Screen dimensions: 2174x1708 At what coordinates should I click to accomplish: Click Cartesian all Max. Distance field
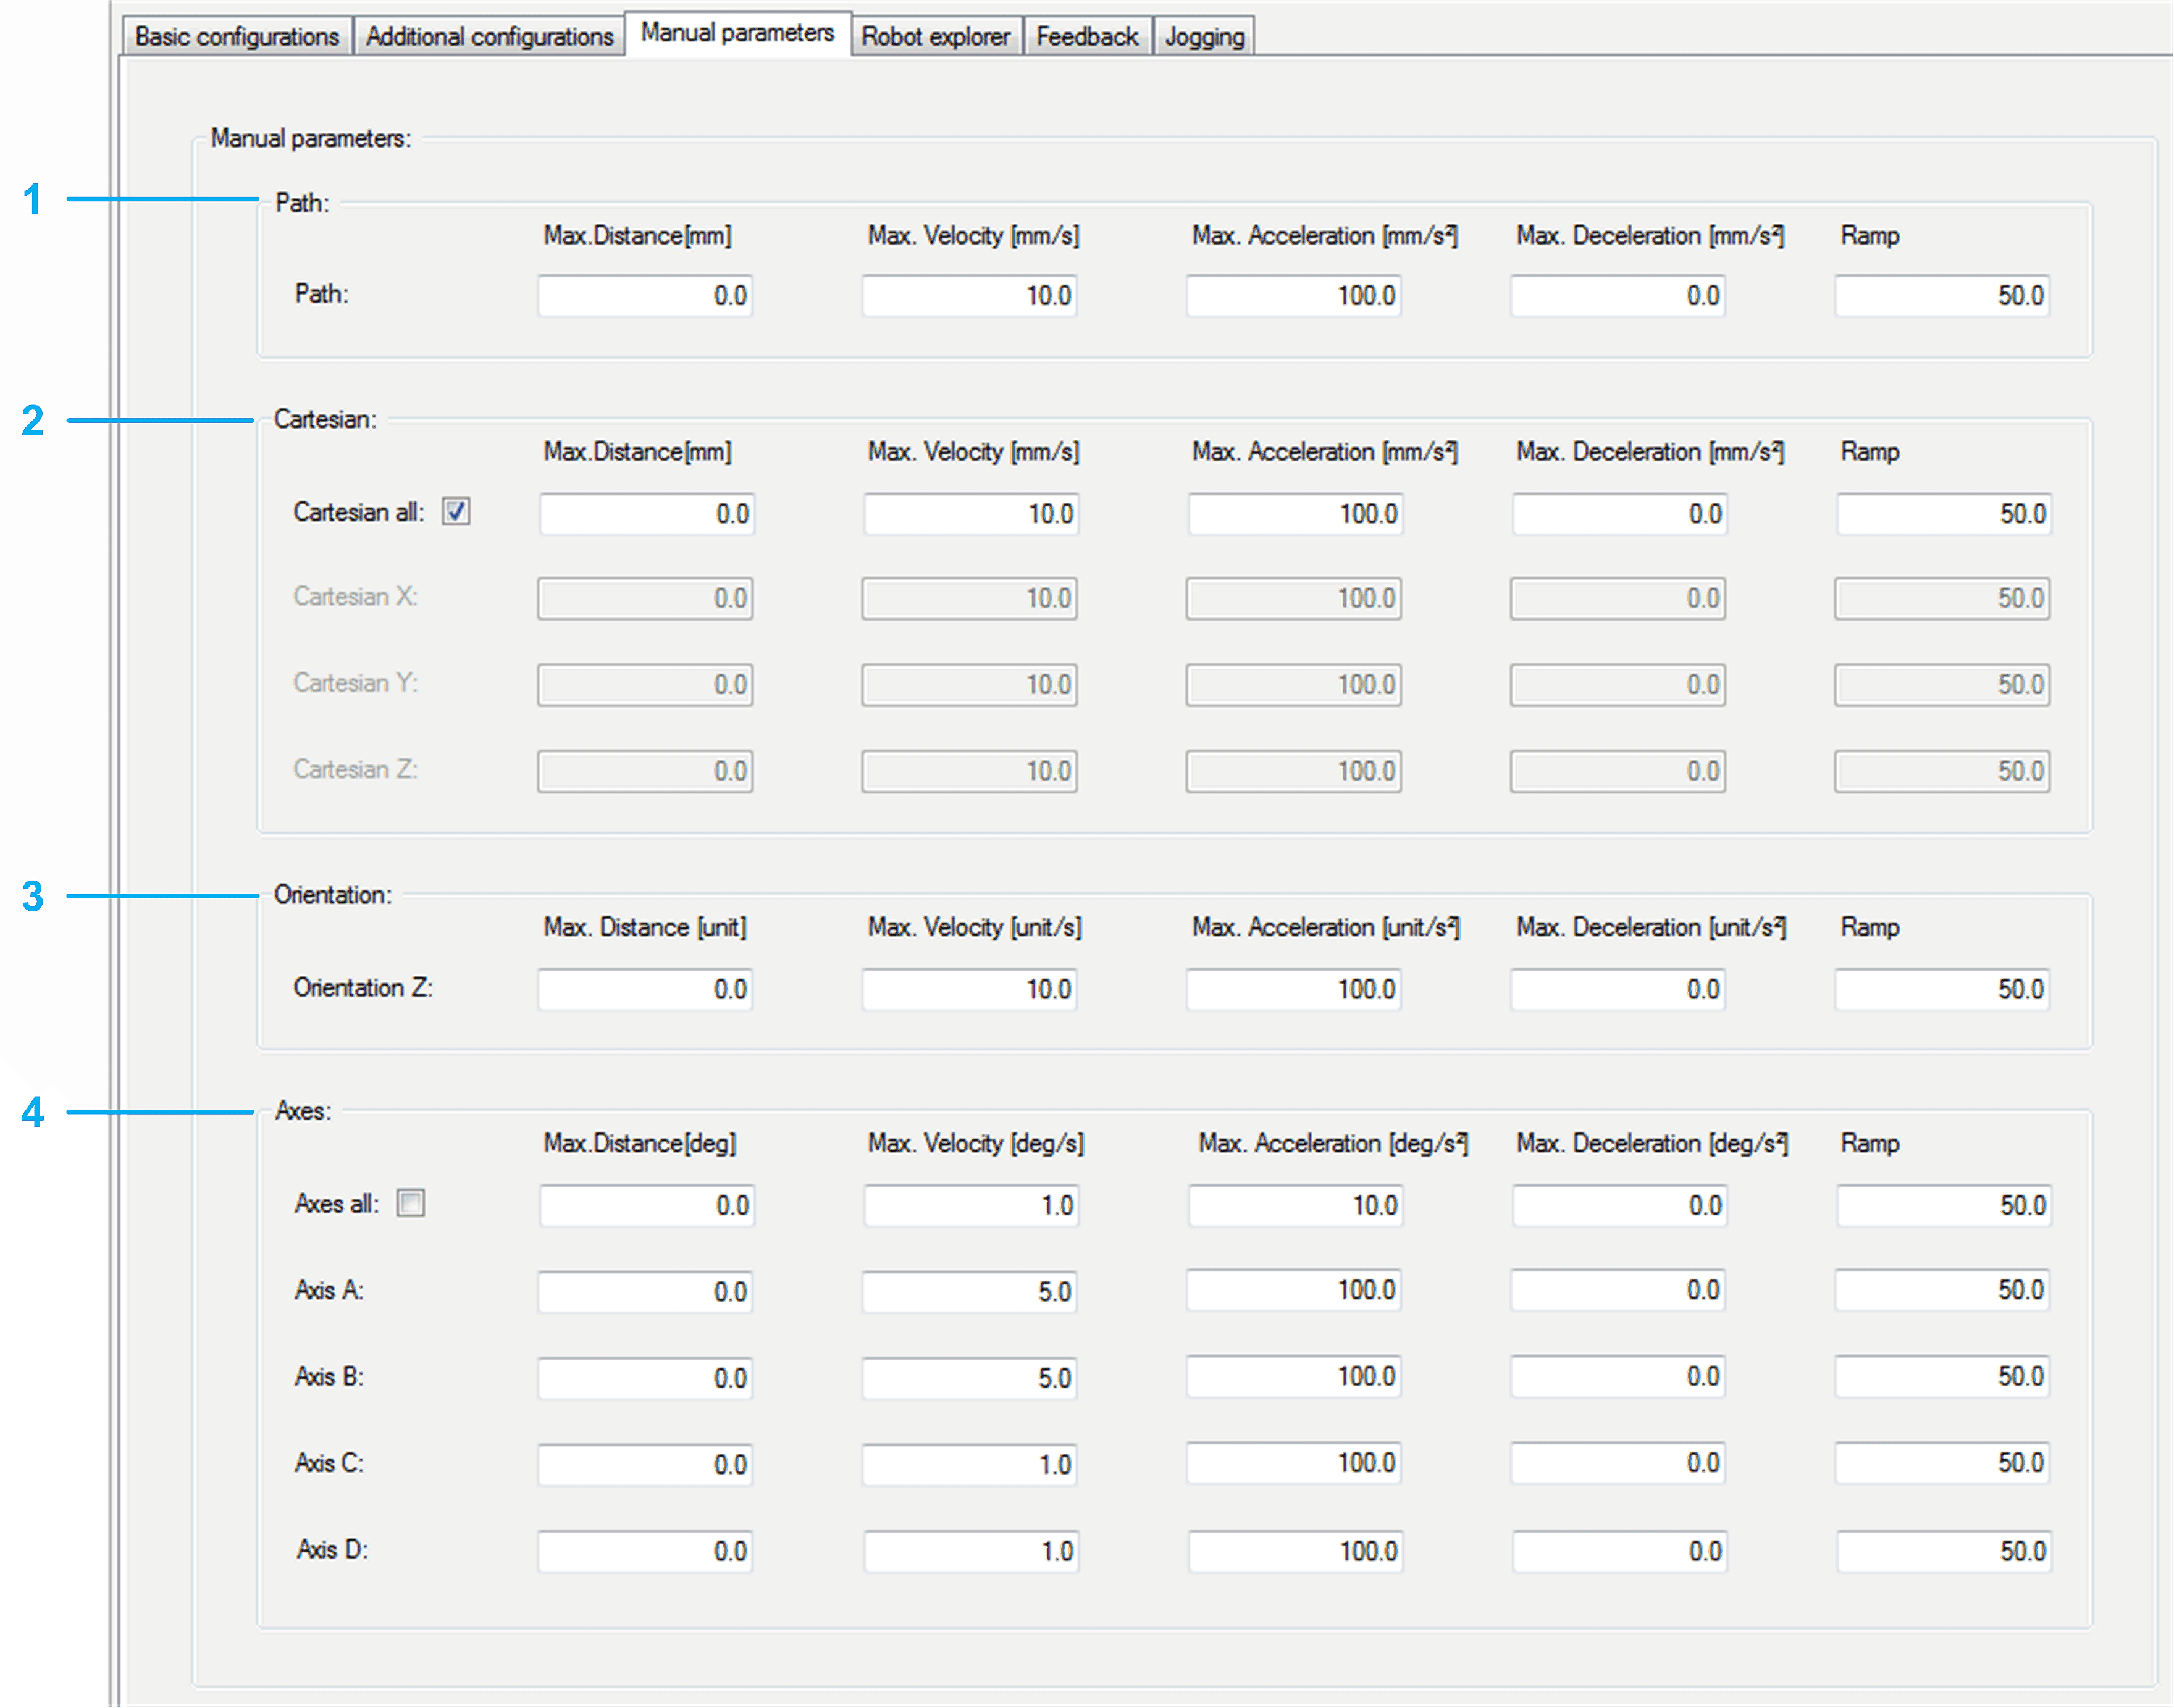pos(647,513)
